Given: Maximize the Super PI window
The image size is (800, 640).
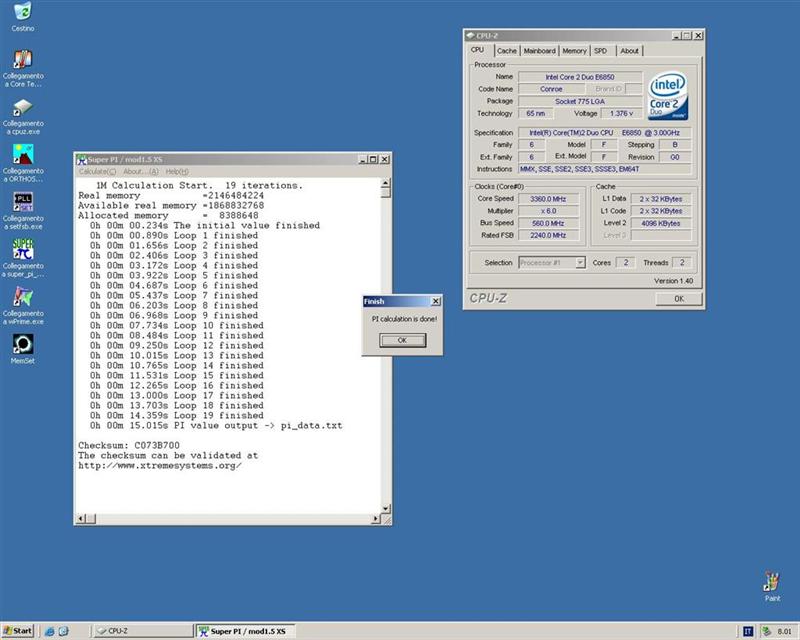Looking at the screenshot, I should [373, 159].
